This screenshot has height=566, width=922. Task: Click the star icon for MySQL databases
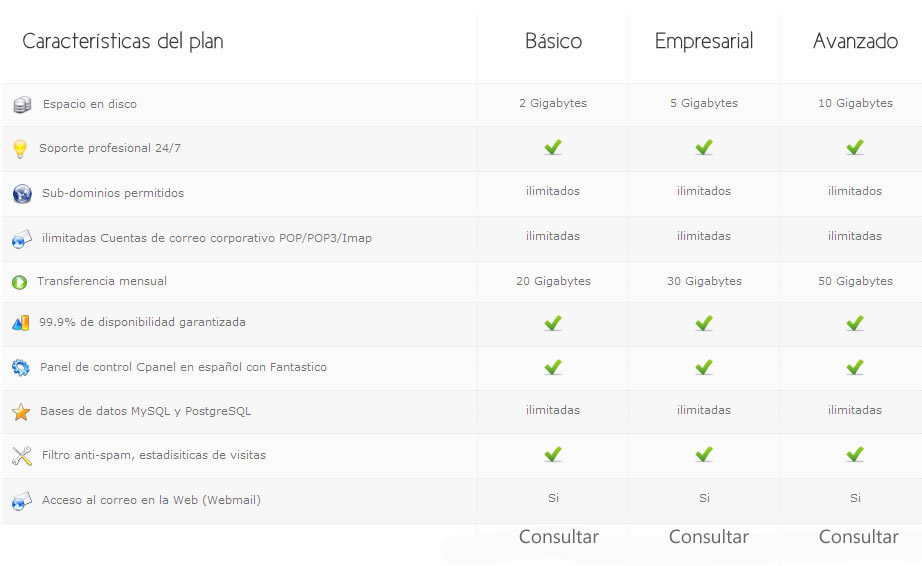point(21,412)
